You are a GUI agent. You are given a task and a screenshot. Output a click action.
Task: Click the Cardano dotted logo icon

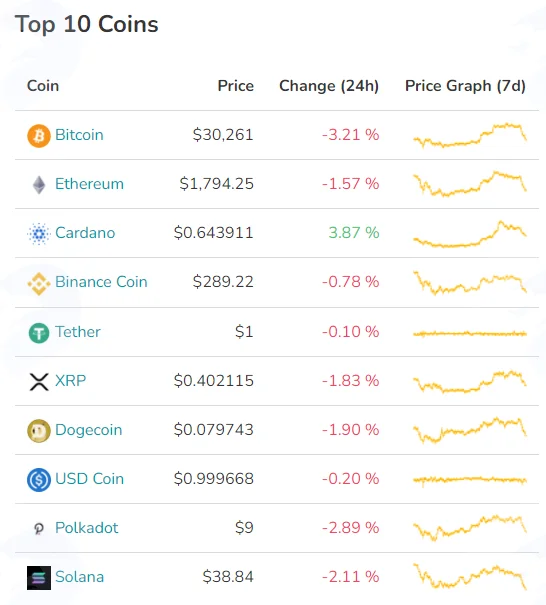pyautogui.click(x=39, y=233)
